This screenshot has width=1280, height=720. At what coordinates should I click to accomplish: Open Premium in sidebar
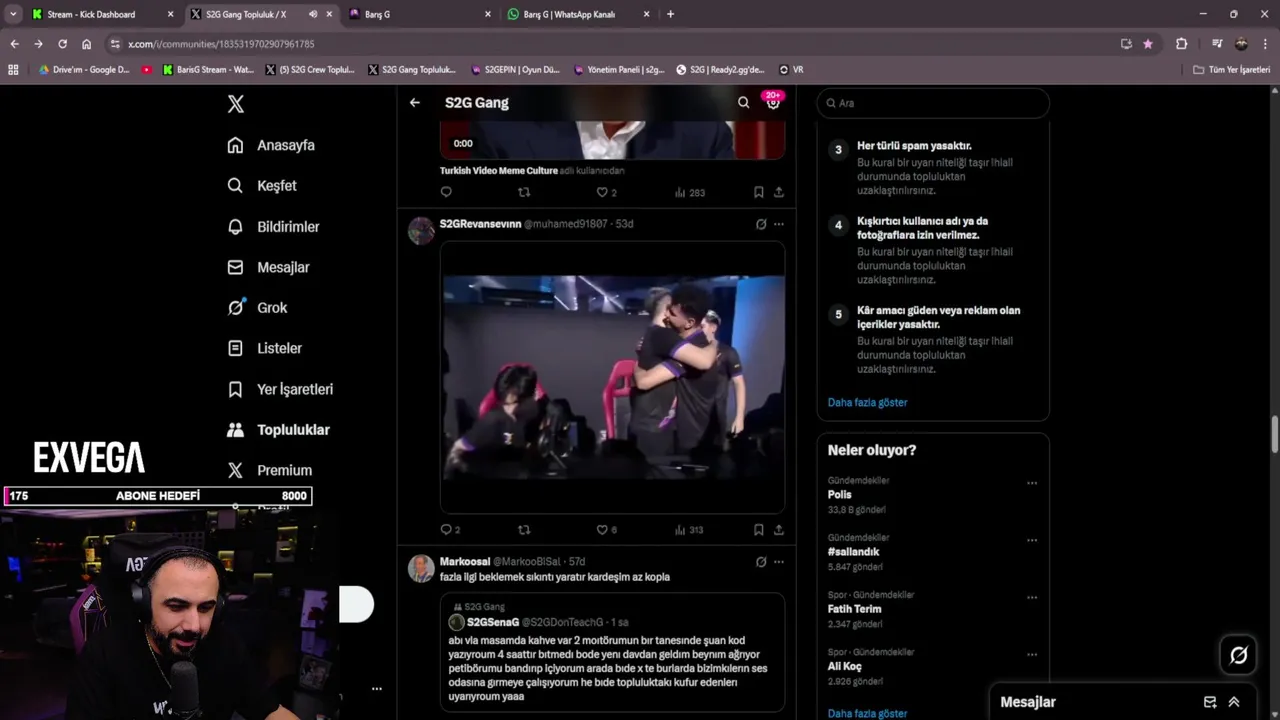[269, 470]
